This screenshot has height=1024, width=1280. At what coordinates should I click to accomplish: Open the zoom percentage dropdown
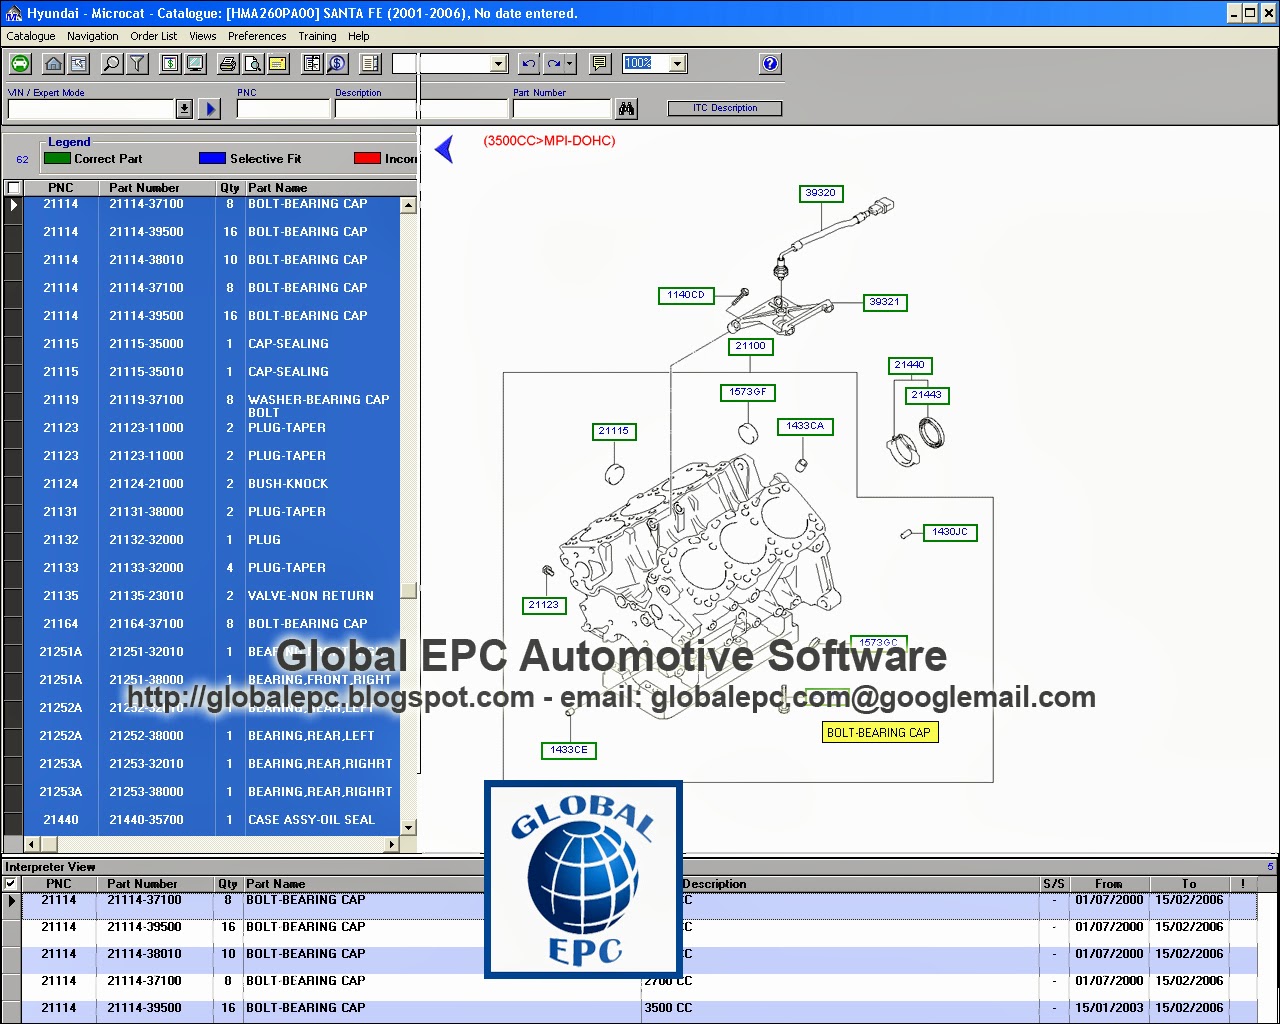[x=678, y=63]
